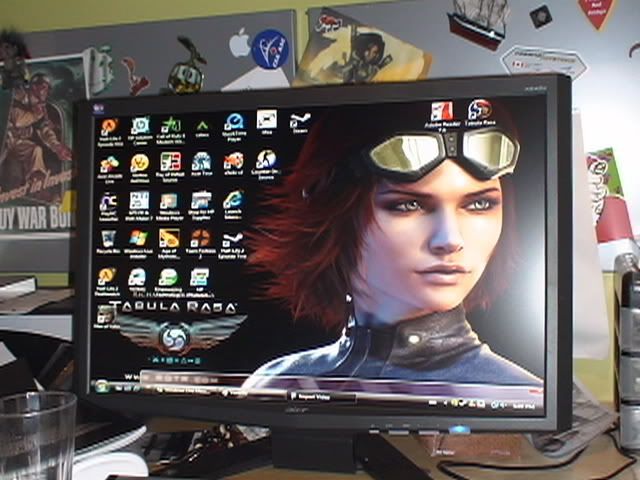Open the Recycle Bin
This screenshot has width=640, height=480.
[108, 242]
